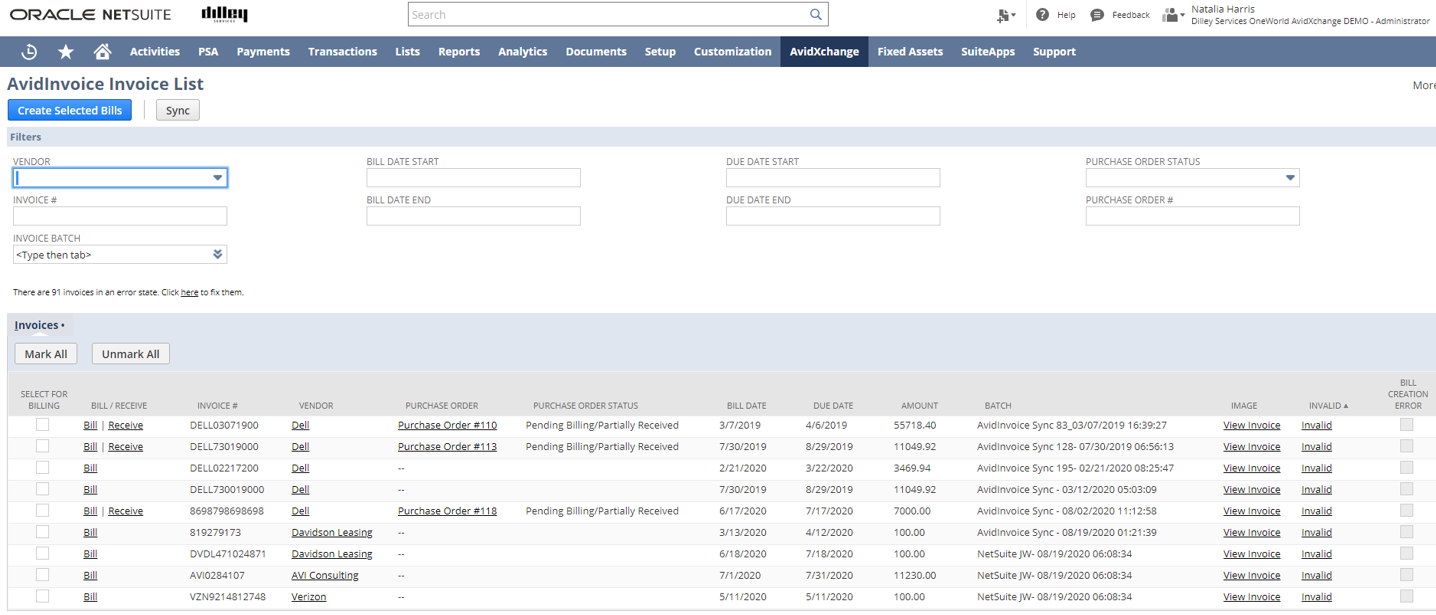Screen dimensions: 1436x615
Task: Sort by the Amount column header
Action: pyautogui.click(x=919, y=406)
